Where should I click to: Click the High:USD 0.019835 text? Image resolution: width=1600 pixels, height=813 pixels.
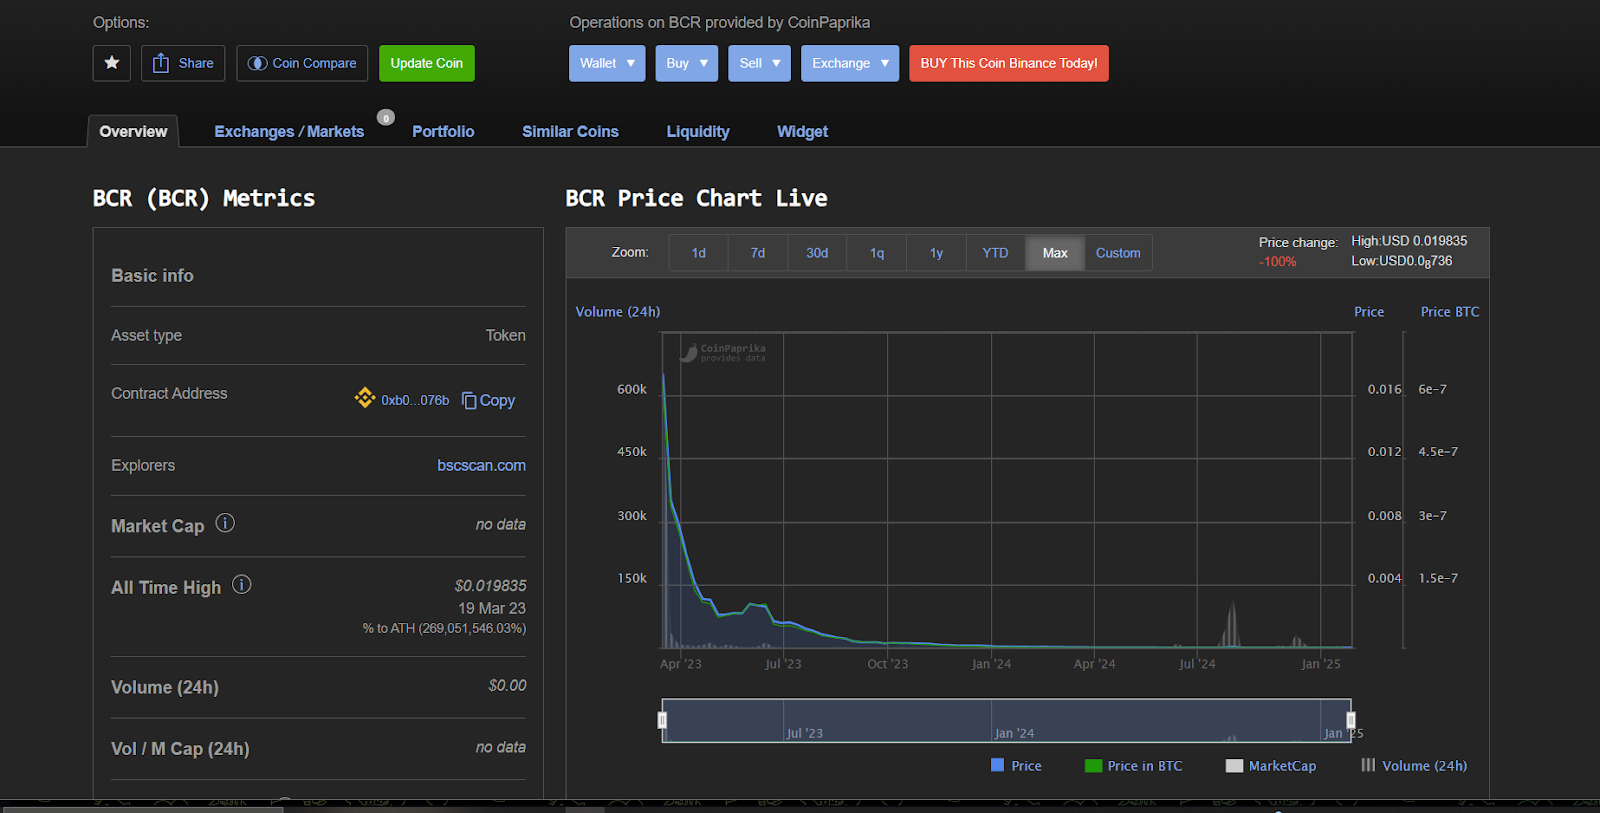[x=1409, y=241]
